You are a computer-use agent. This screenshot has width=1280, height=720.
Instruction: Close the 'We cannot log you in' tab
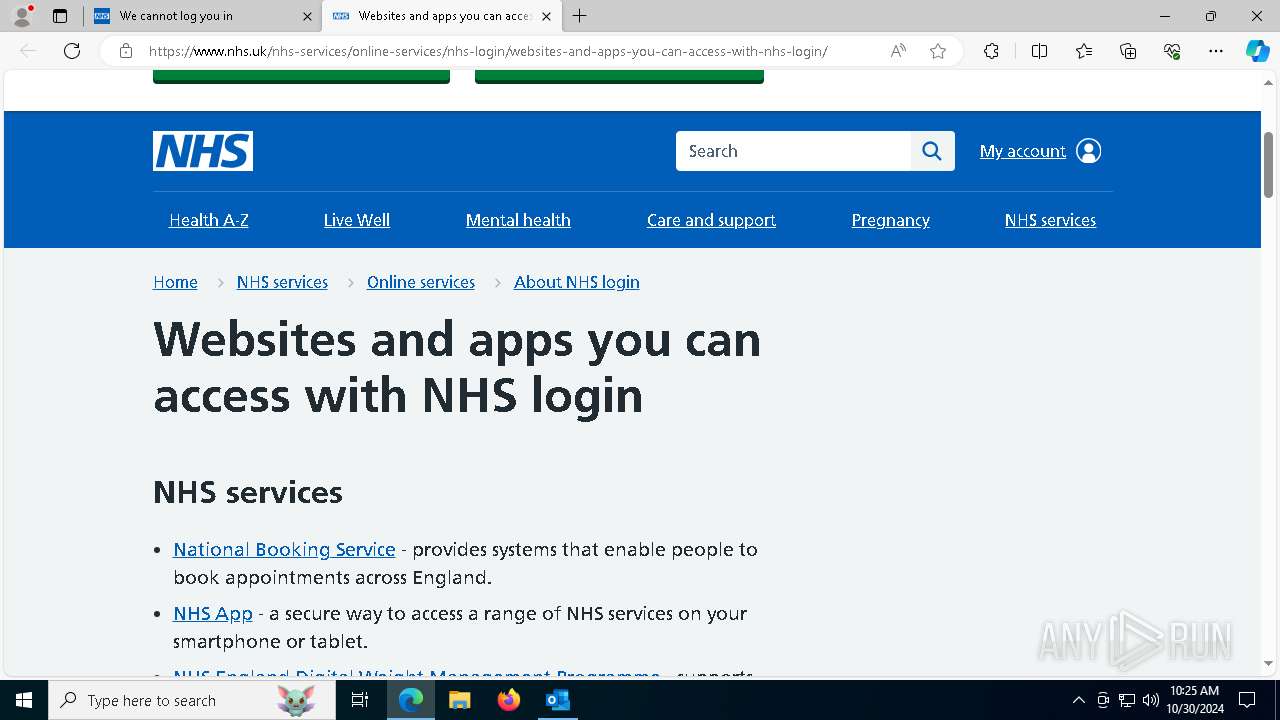307,16
